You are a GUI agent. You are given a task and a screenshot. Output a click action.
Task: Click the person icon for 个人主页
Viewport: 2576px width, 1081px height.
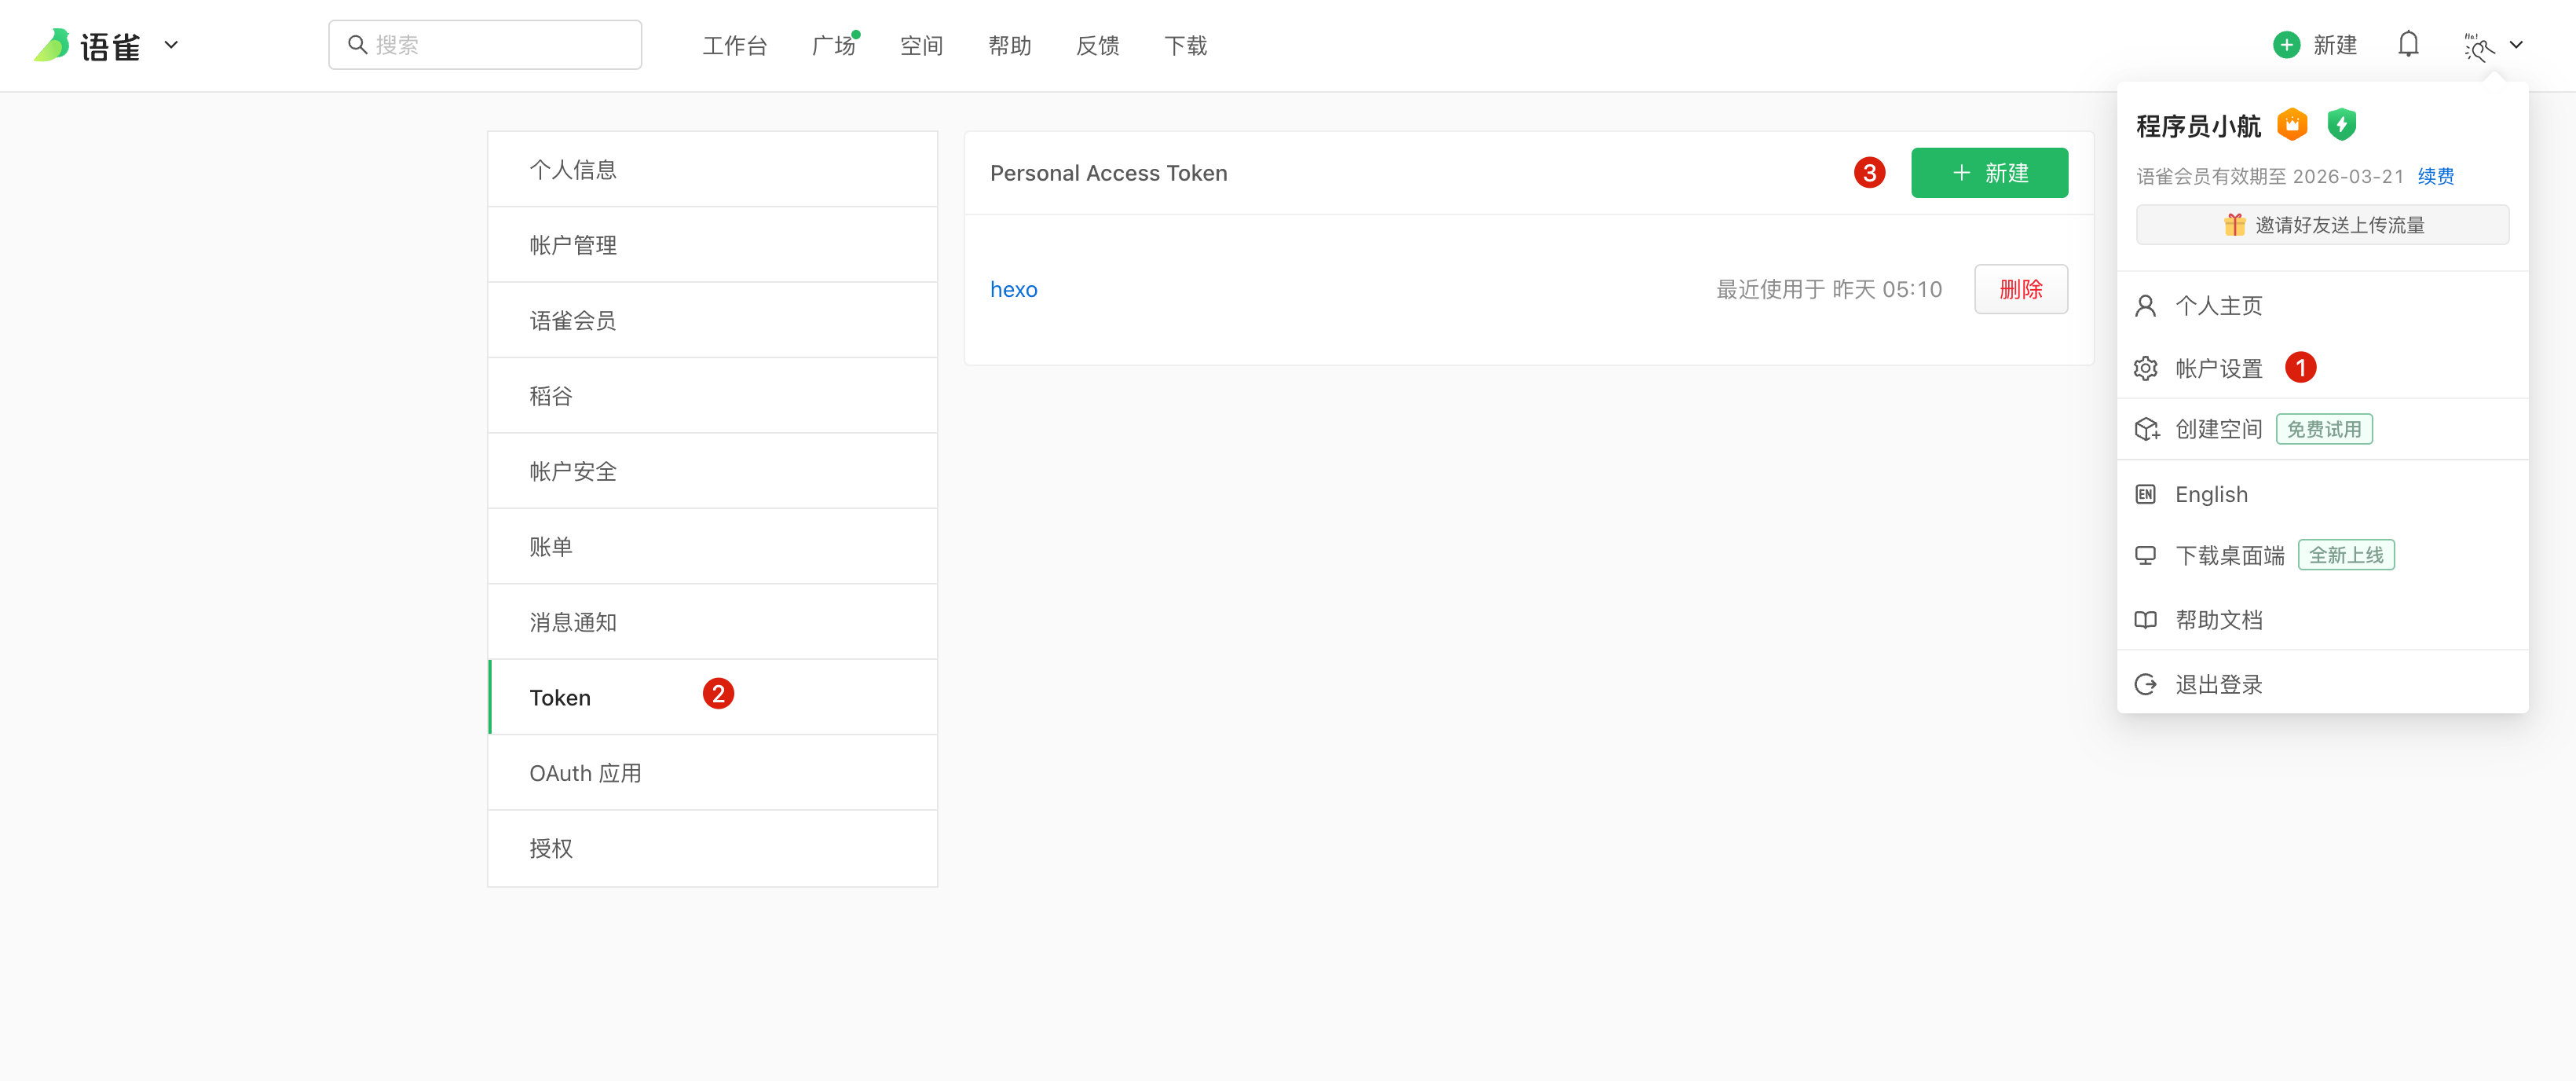2145,306
